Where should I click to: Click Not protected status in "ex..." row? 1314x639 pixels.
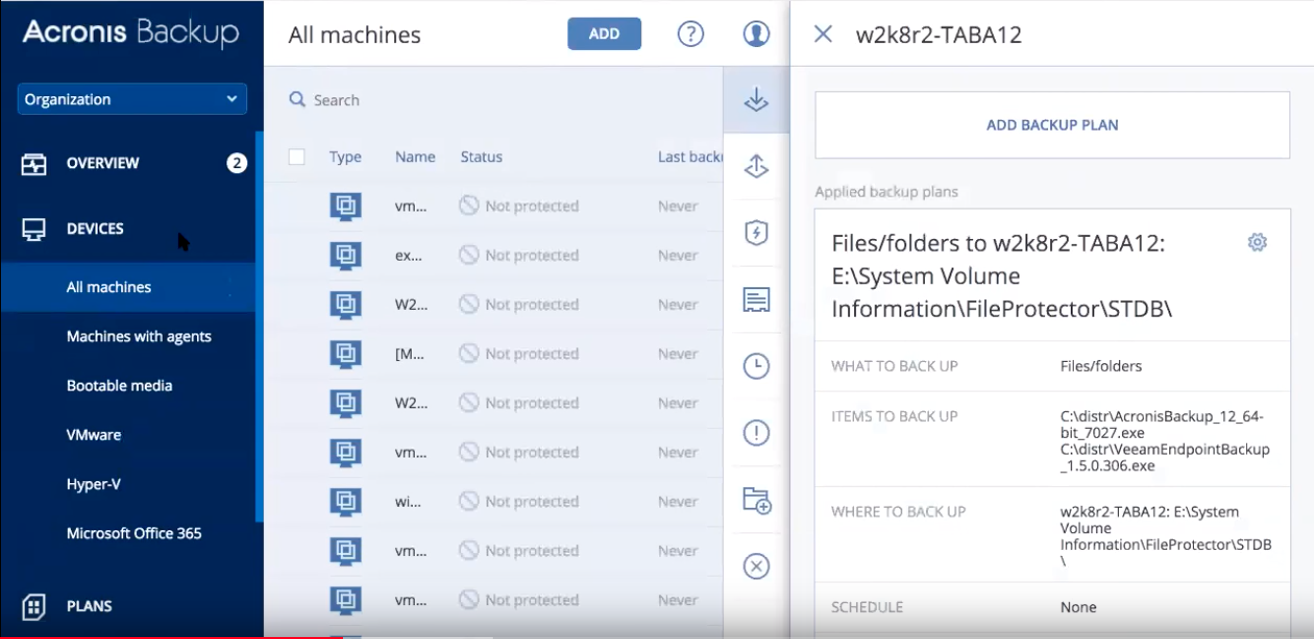pos(519,255)
